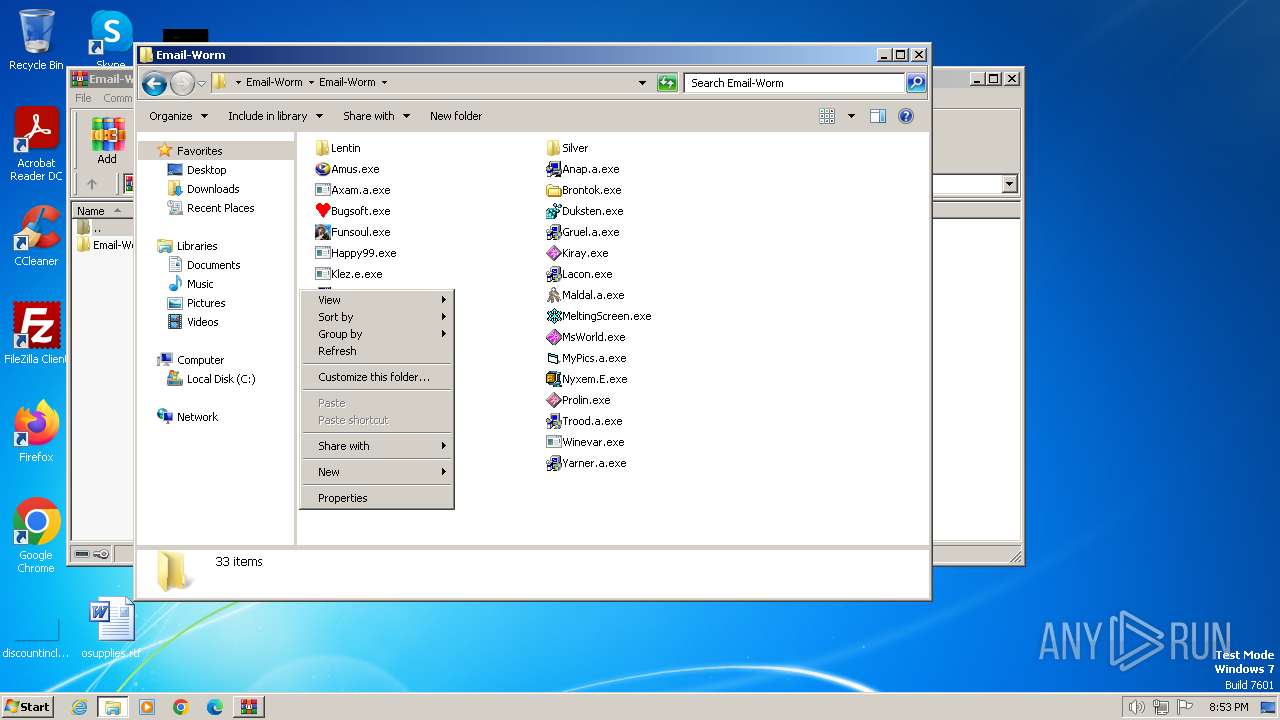Open WinRAR address dropdown arrow
This screenshot has height=720, width=1280.
[1009, 184]
